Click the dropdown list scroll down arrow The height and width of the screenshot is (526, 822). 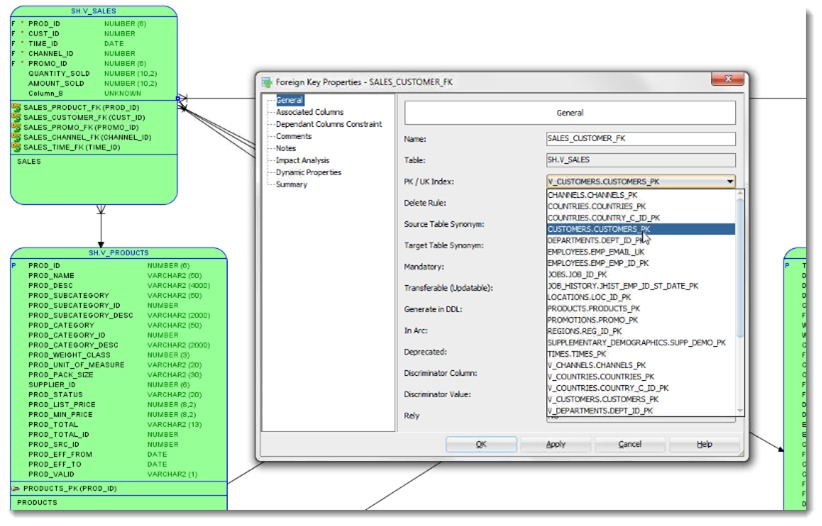pos(740,411)
